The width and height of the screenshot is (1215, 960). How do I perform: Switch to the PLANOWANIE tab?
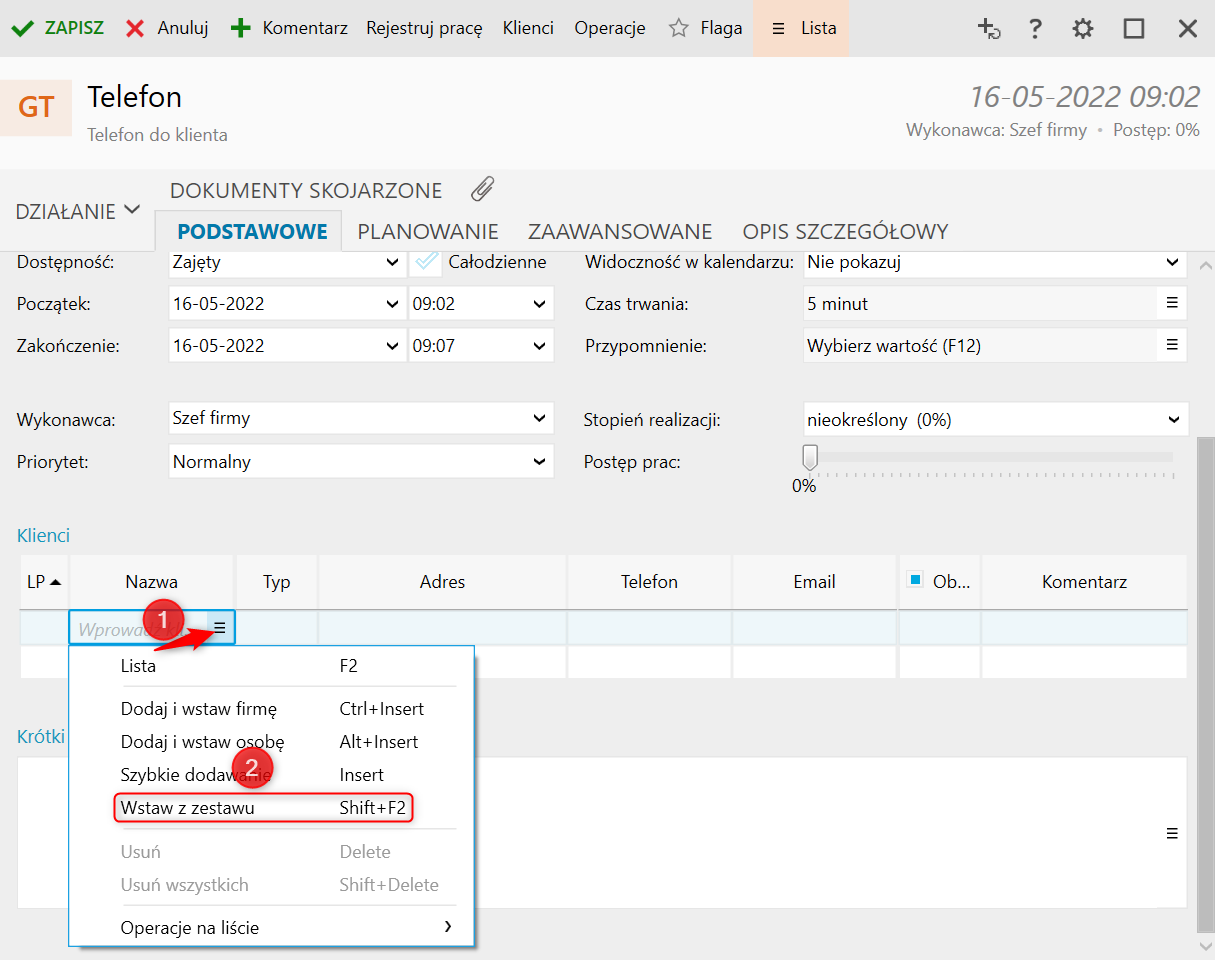click(x=428, y=232)
